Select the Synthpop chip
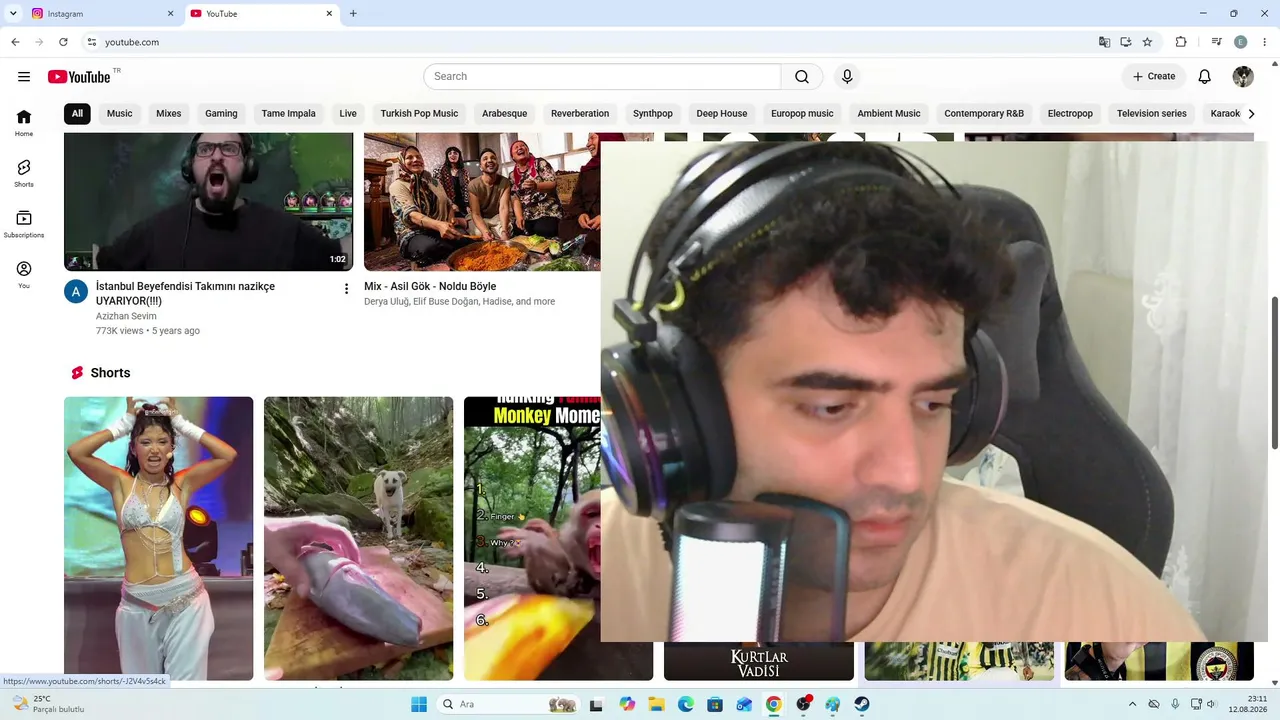This screenshot has width=1280, height=720. pos(653,114)
